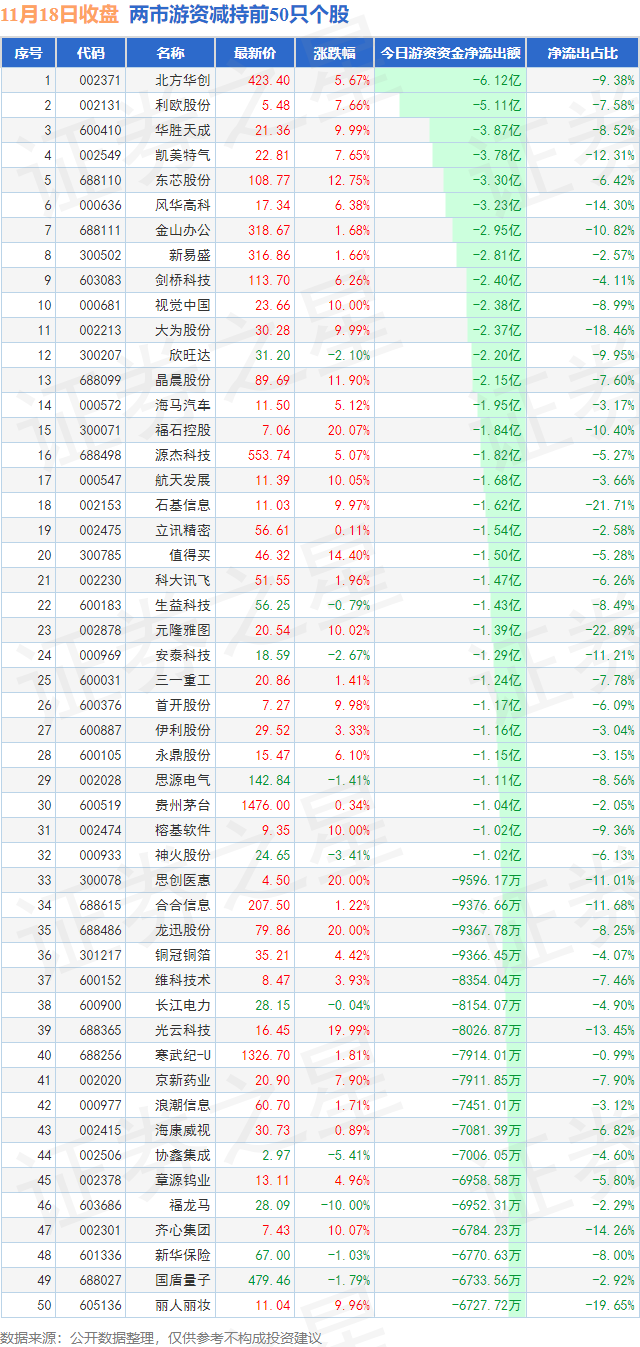640x1347 pixels.
Task: Open stock name 北方华创
Action: click(x=183, y=80)
